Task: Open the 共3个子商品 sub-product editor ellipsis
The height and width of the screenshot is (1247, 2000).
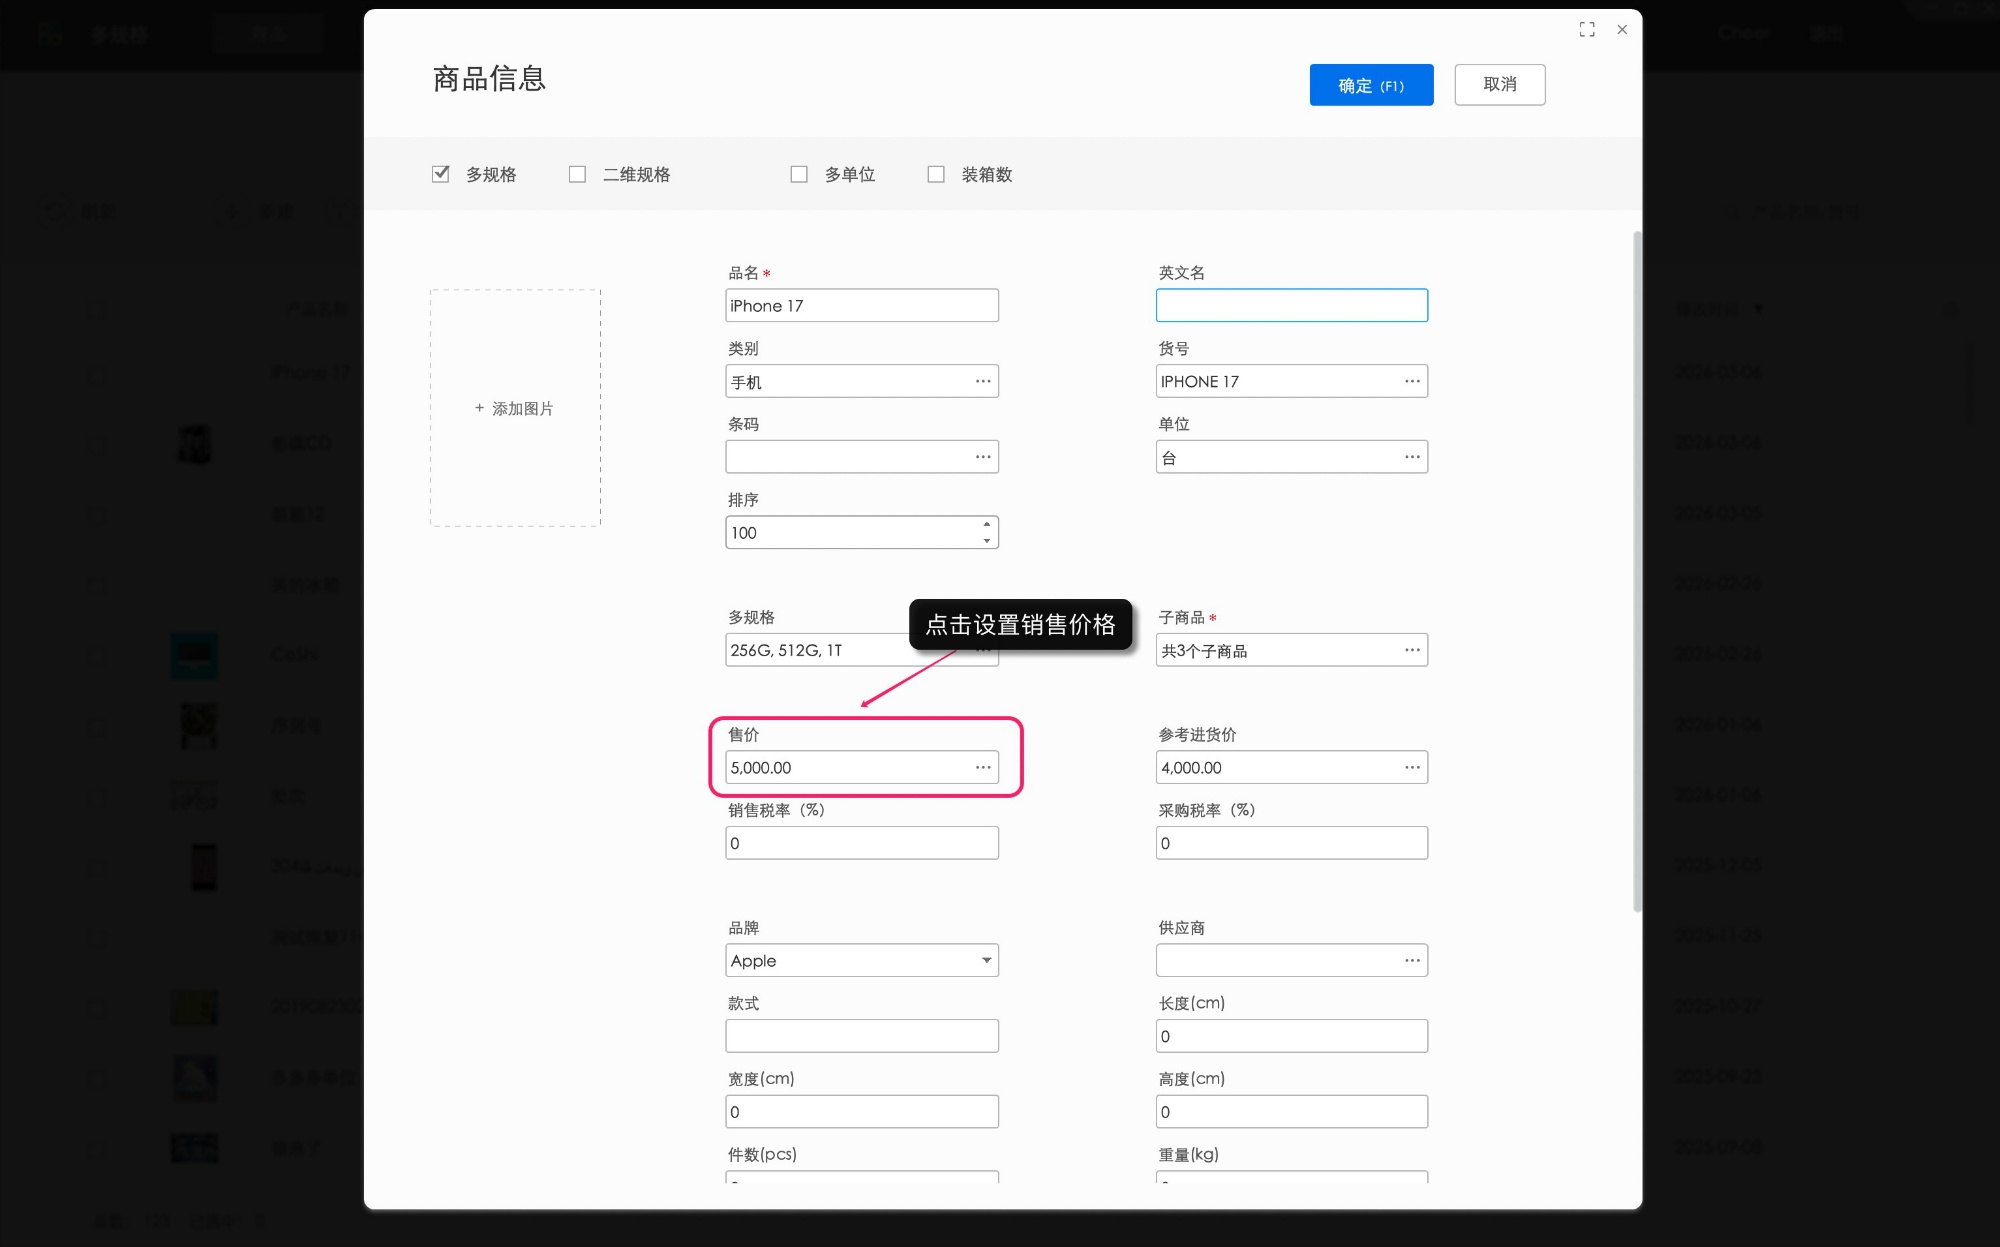Action: tap(1412, 649)
